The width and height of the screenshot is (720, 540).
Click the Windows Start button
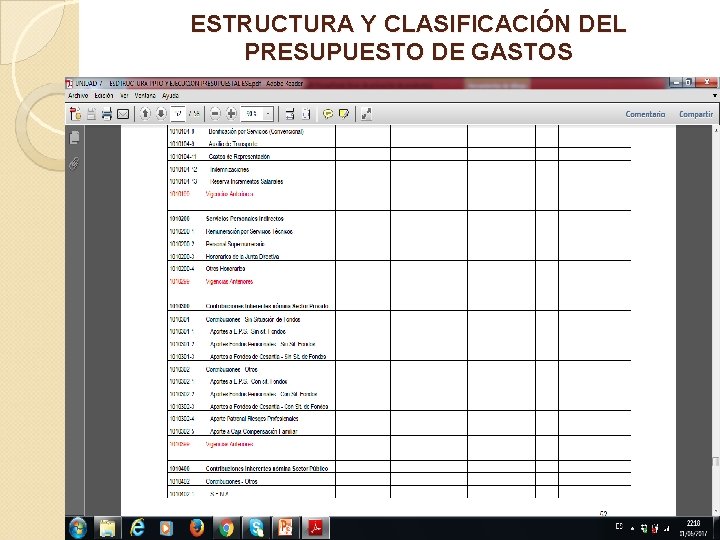[78, 528]
